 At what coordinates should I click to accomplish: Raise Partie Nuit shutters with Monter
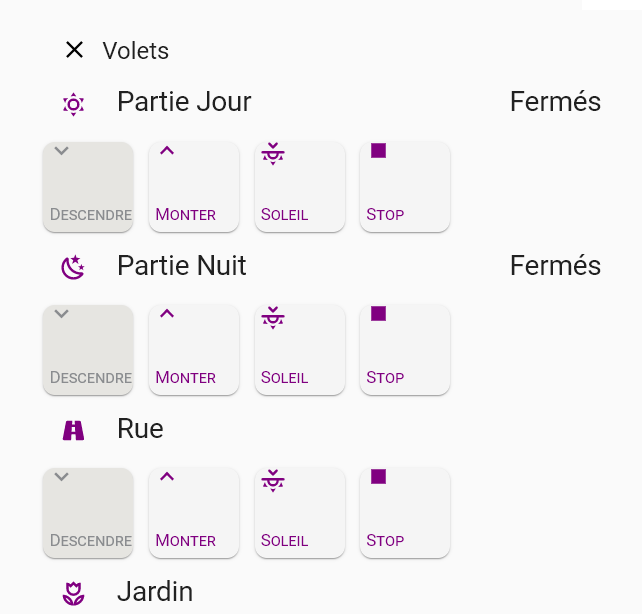pyautogui.click(x=194, y=350)
